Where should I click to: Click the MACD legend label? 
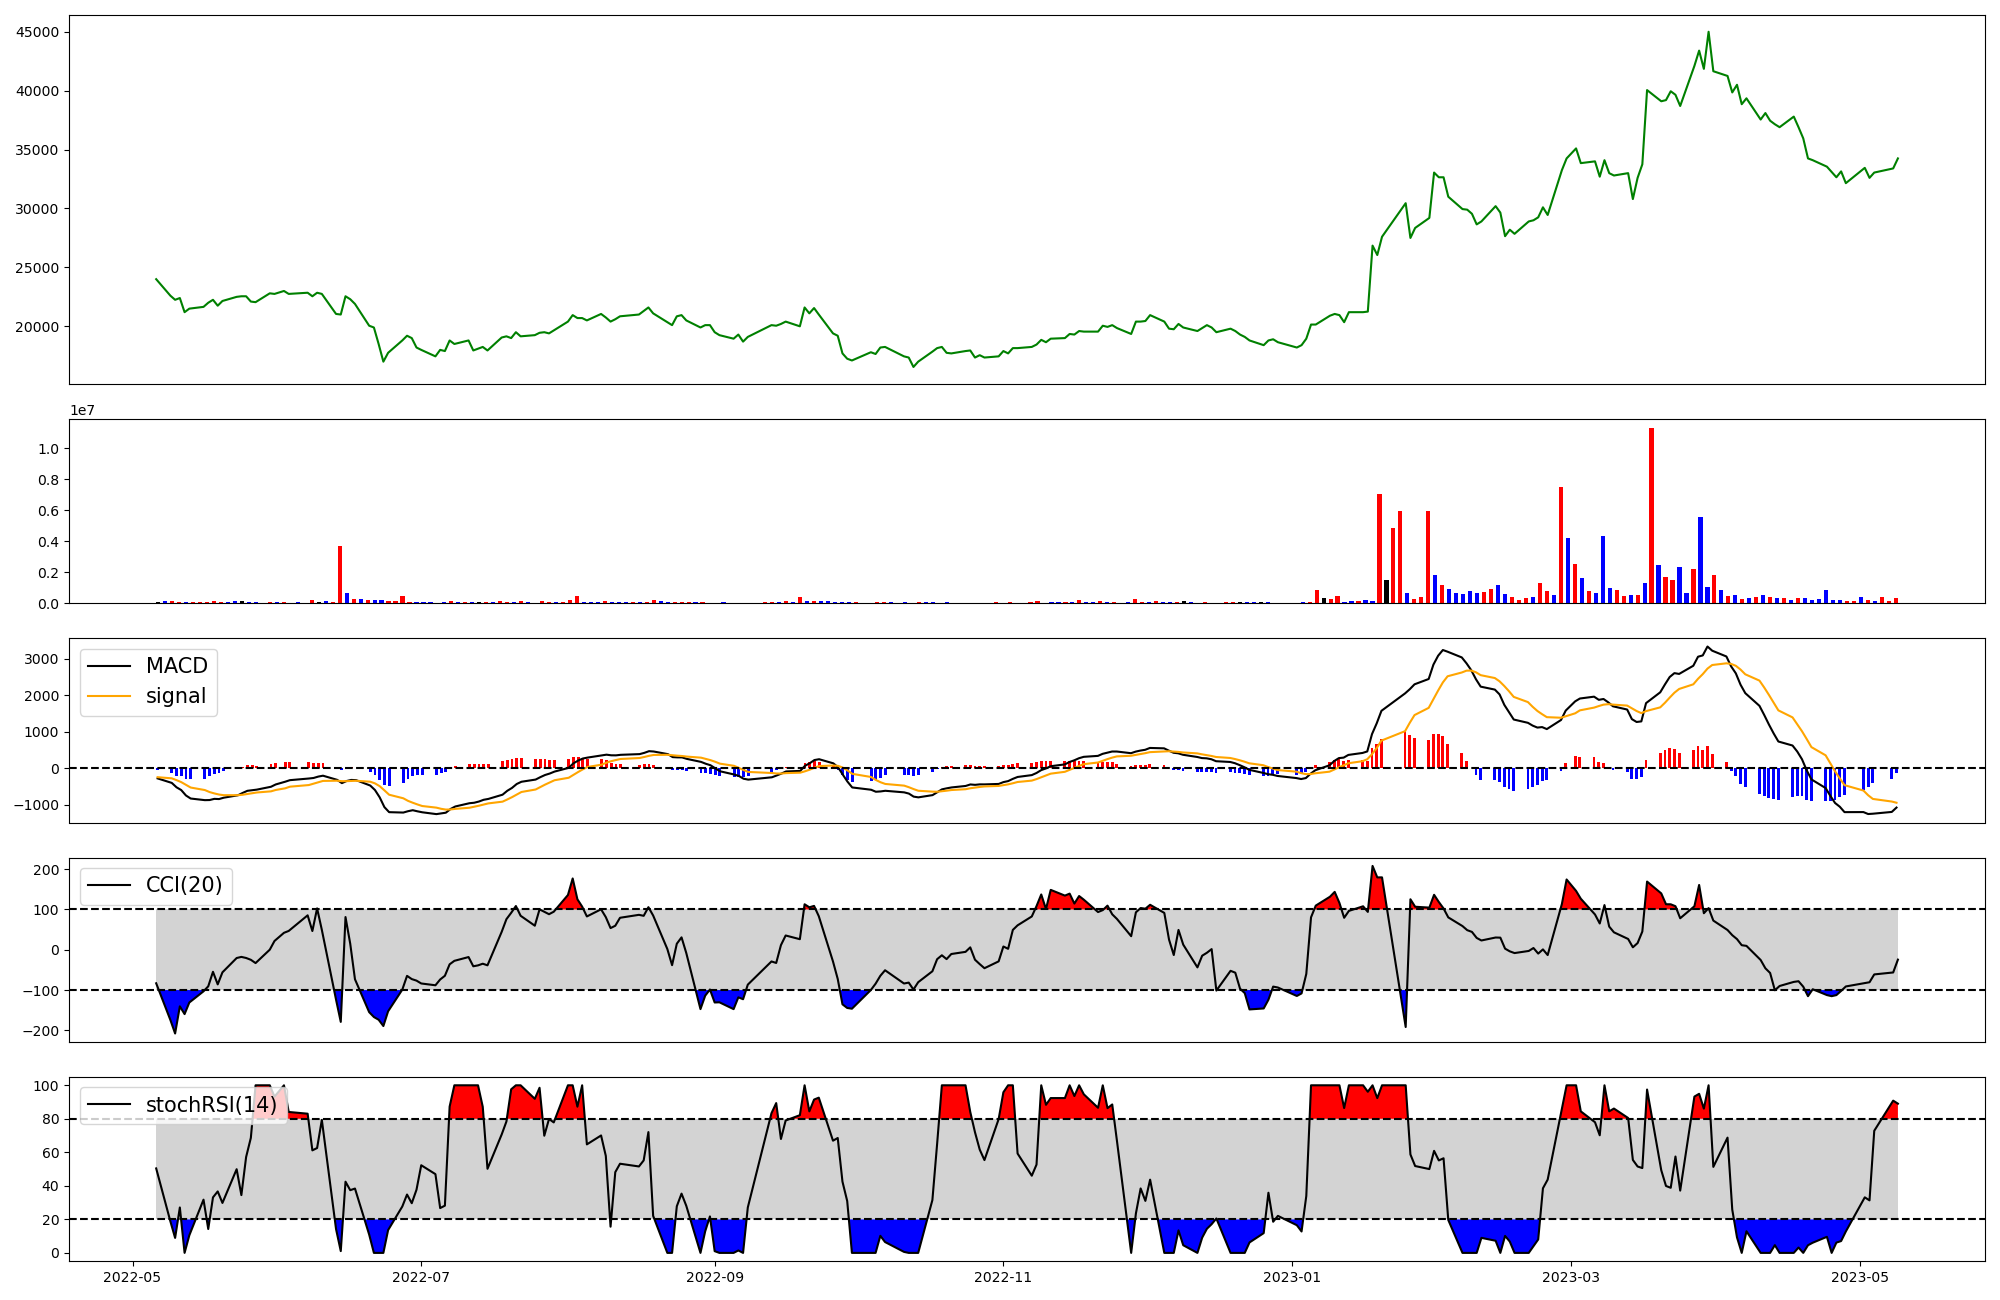point(176,666)
